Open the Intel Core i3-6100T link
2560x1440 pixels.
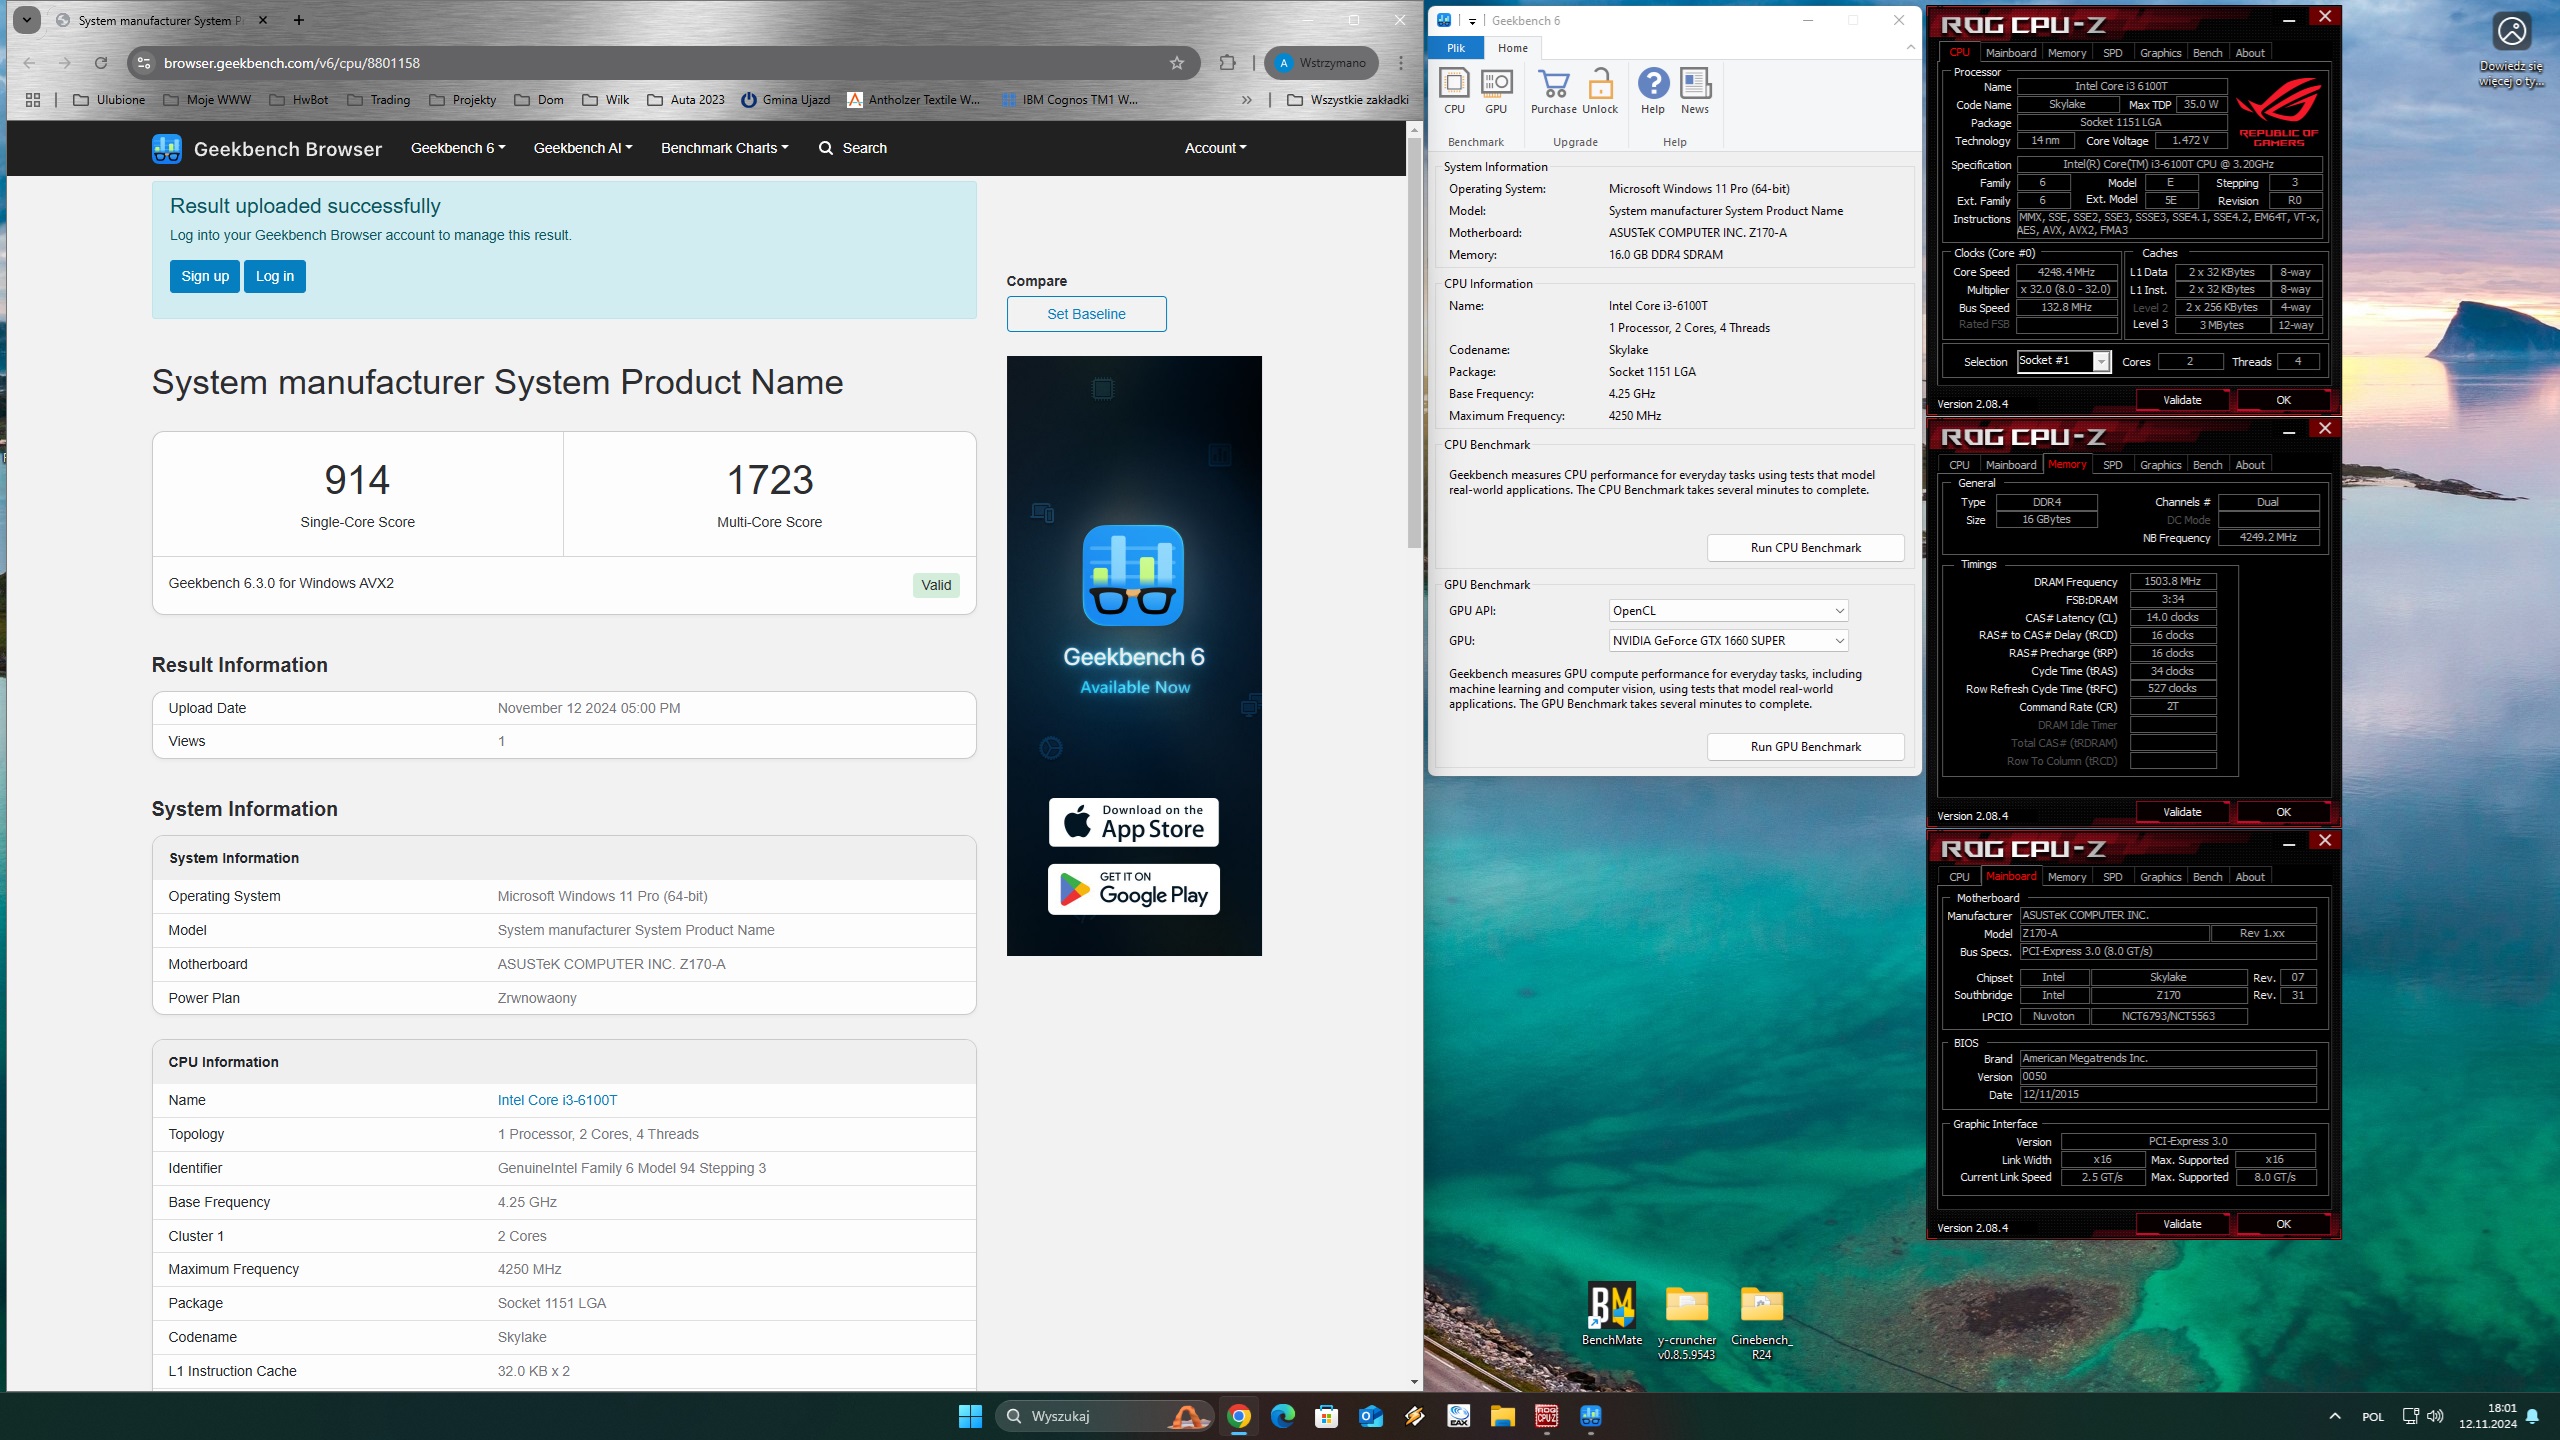(x=557, y=1100)
